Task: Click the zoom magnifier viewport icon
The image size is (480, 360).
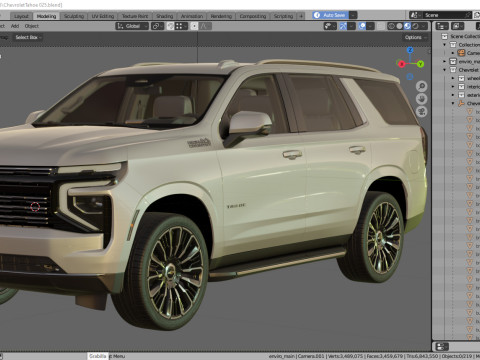Action: [422, 86]
